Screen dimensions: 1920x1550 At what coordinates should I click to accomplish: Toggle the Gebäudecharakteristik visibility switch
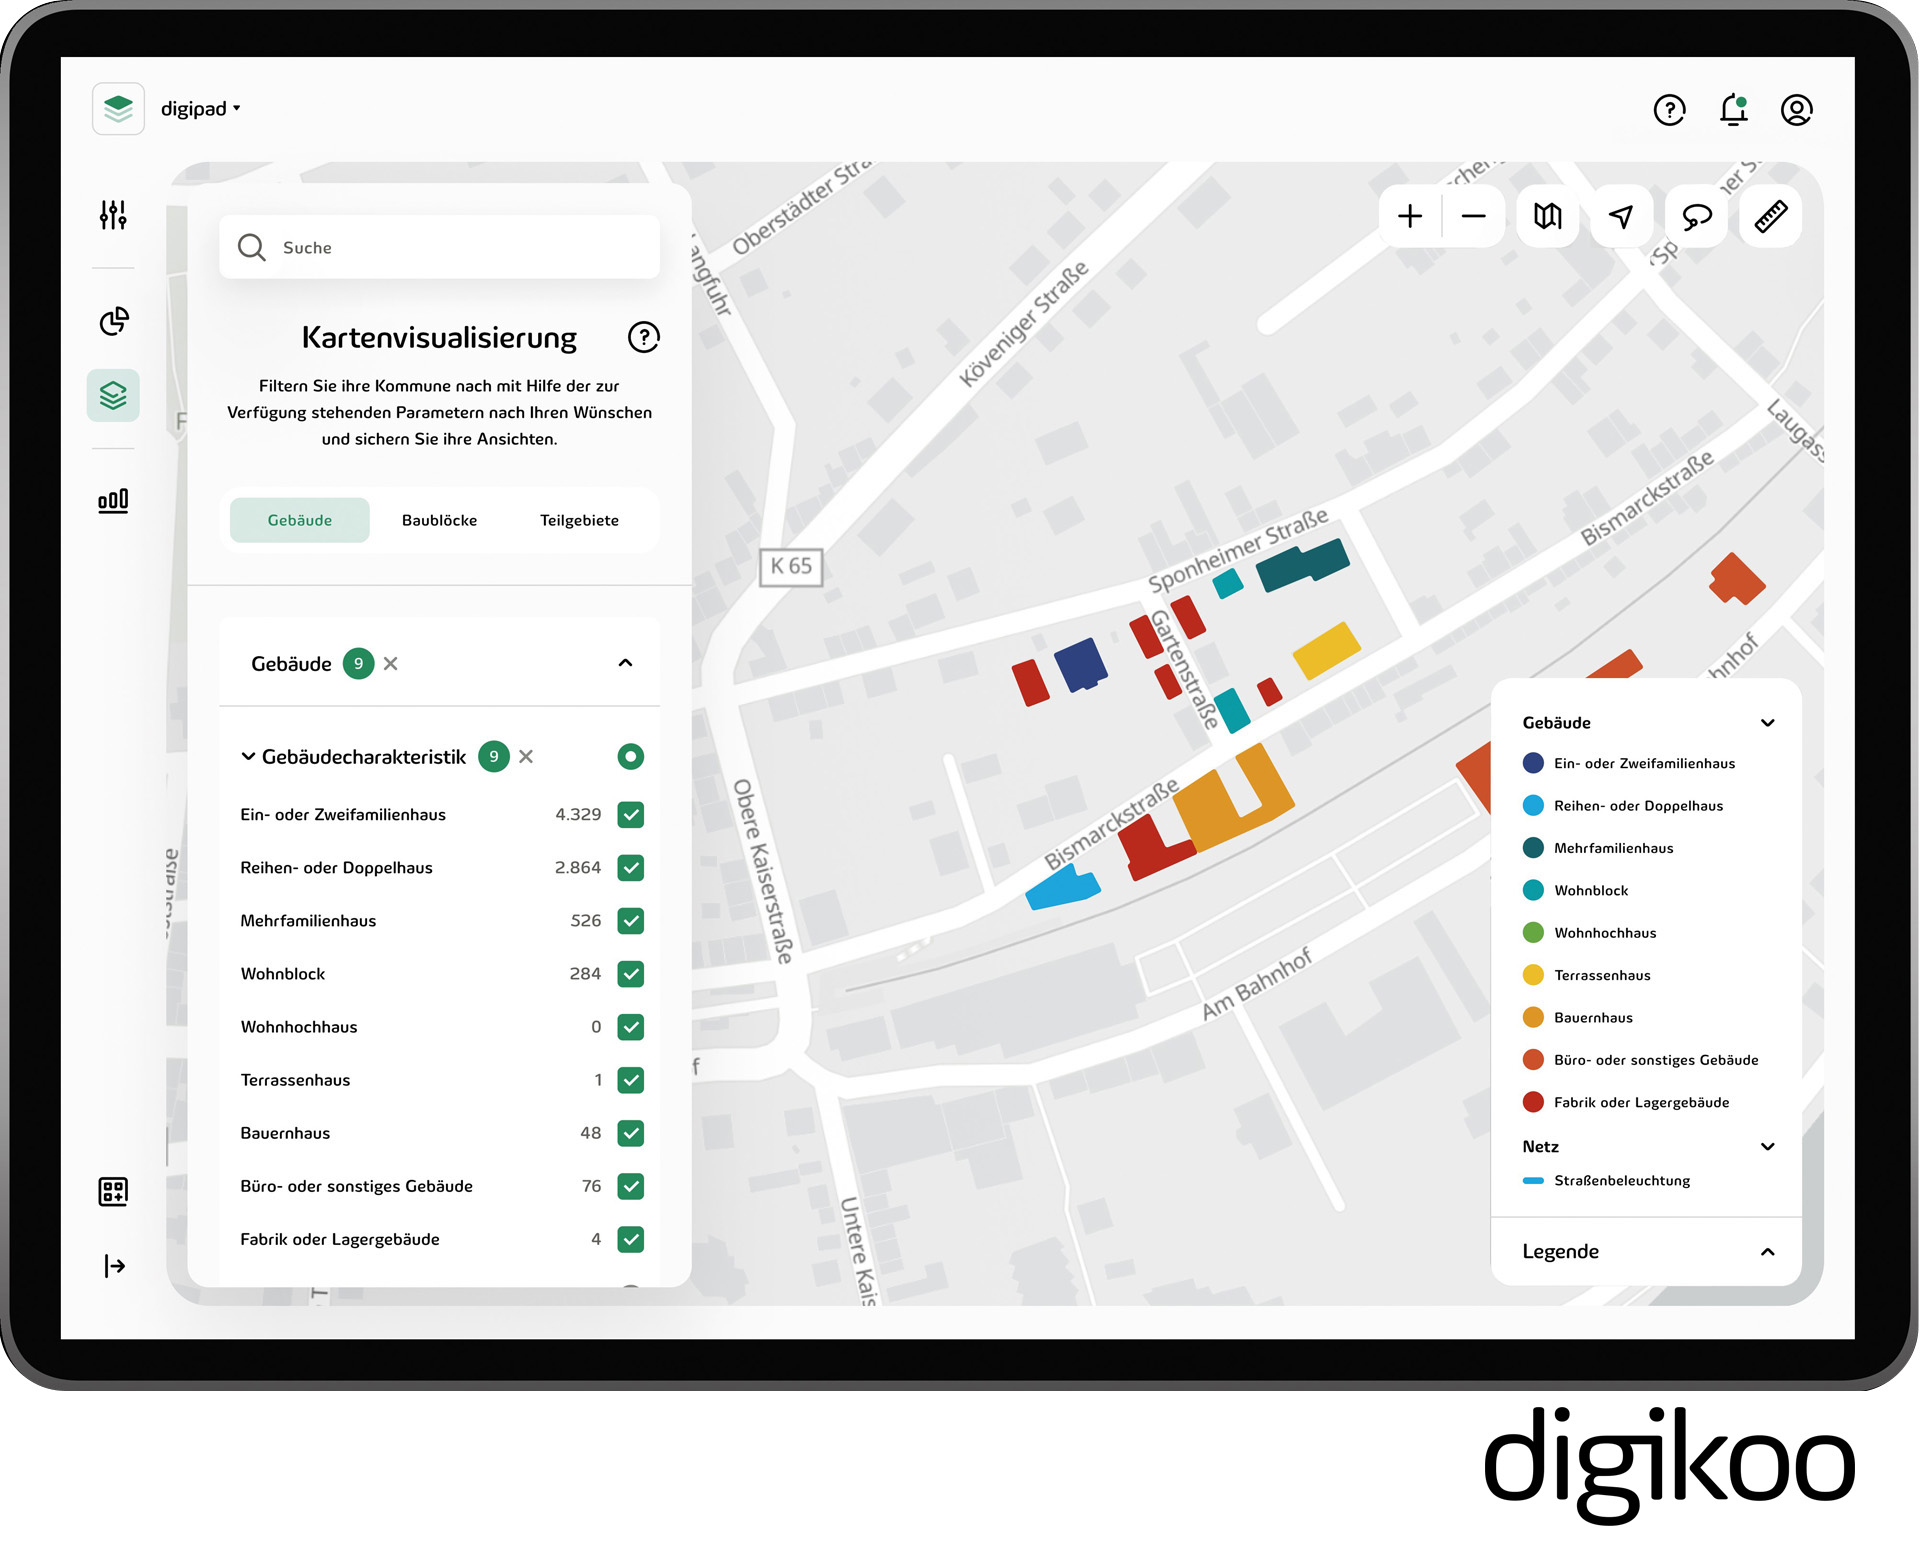pos(630,757)
